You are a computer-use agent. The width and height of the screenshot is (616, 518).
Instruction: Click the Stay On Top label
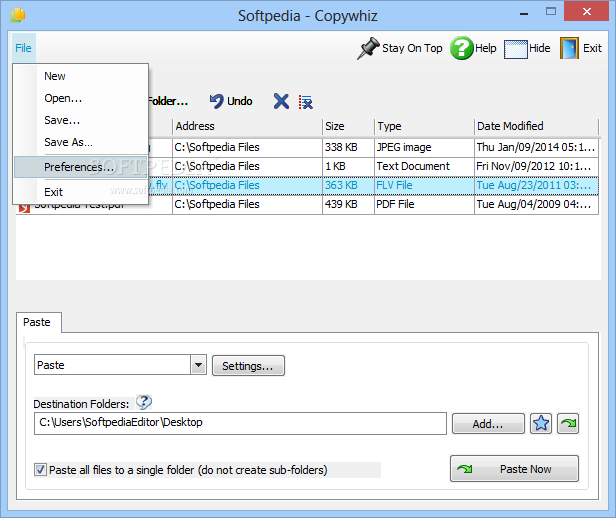click(412, 48)
